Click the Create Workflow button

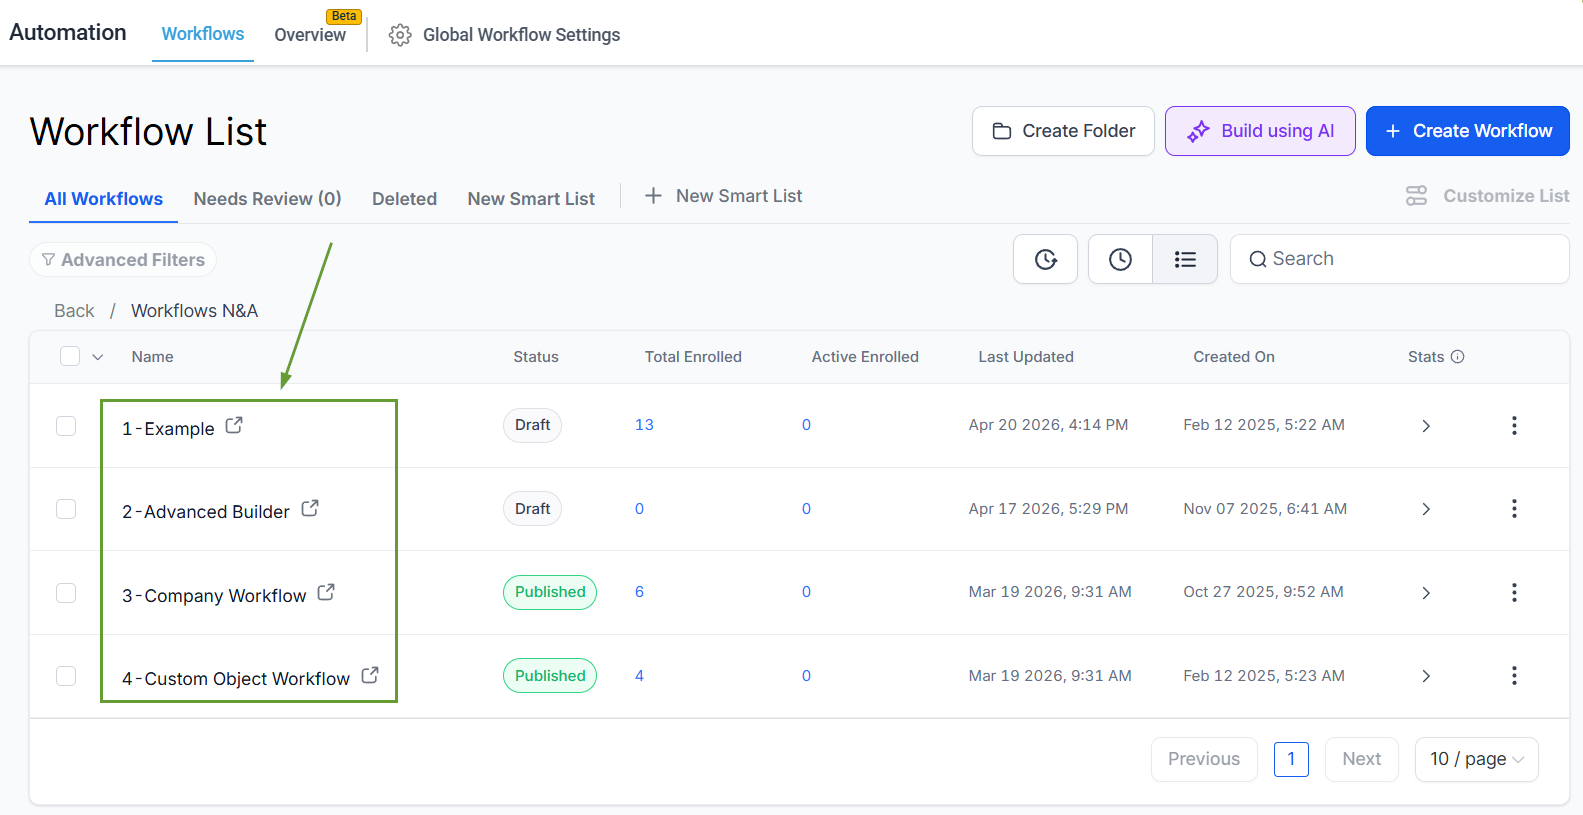(x=1467, y=131)
